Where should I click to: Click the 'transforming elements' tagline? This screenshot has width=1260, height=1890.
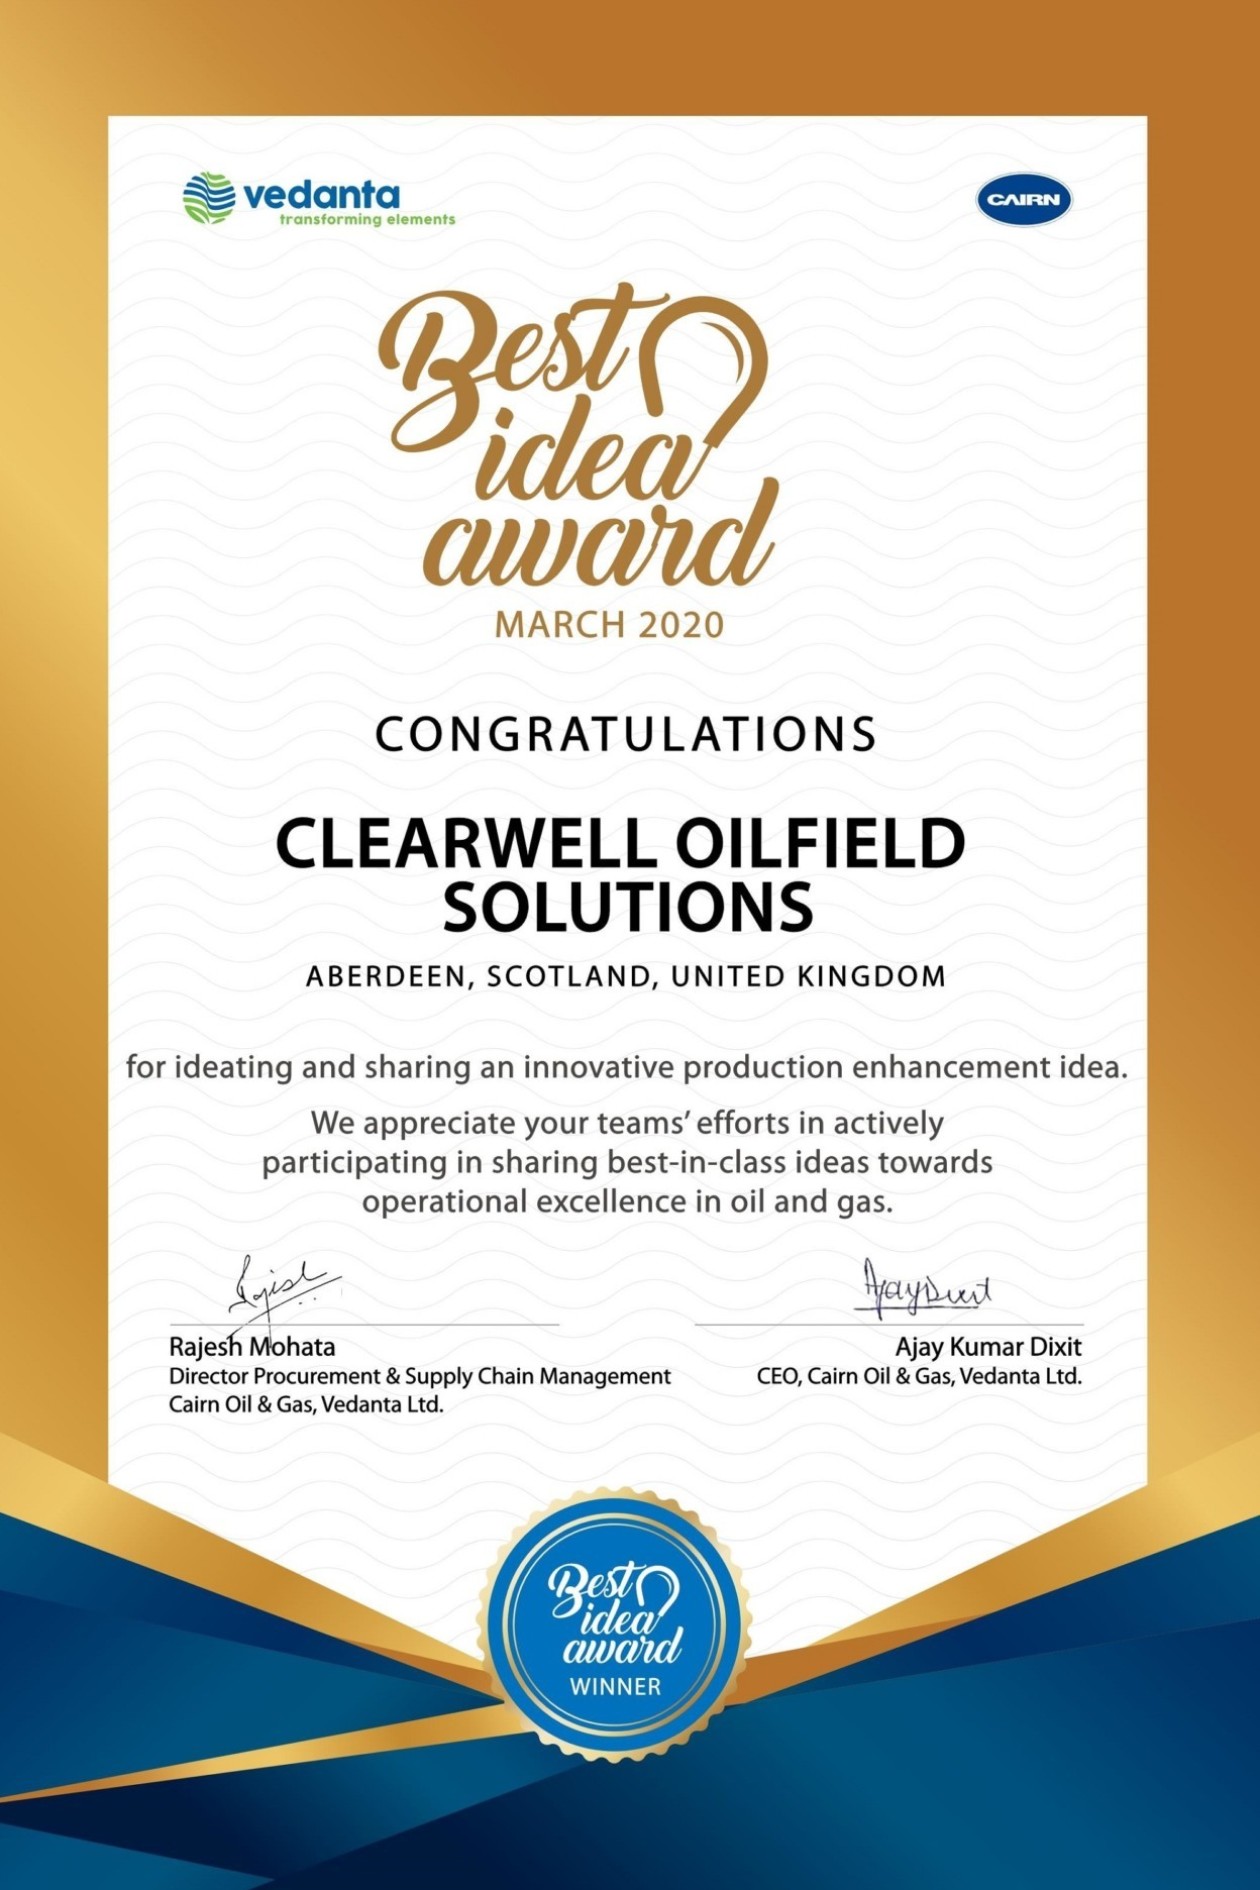[367, 219]
